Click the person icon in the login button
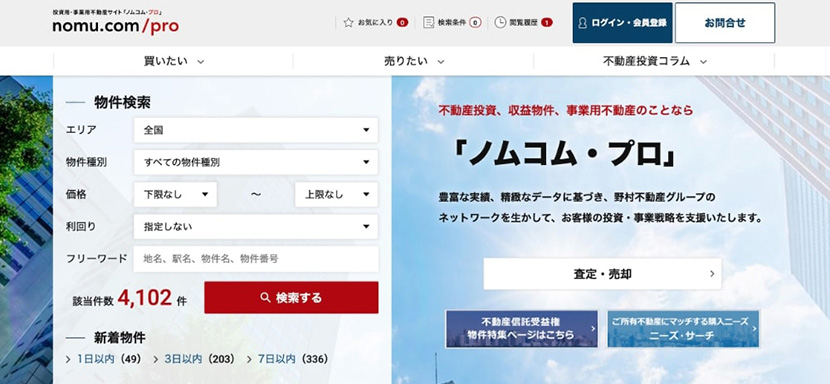 583,23
